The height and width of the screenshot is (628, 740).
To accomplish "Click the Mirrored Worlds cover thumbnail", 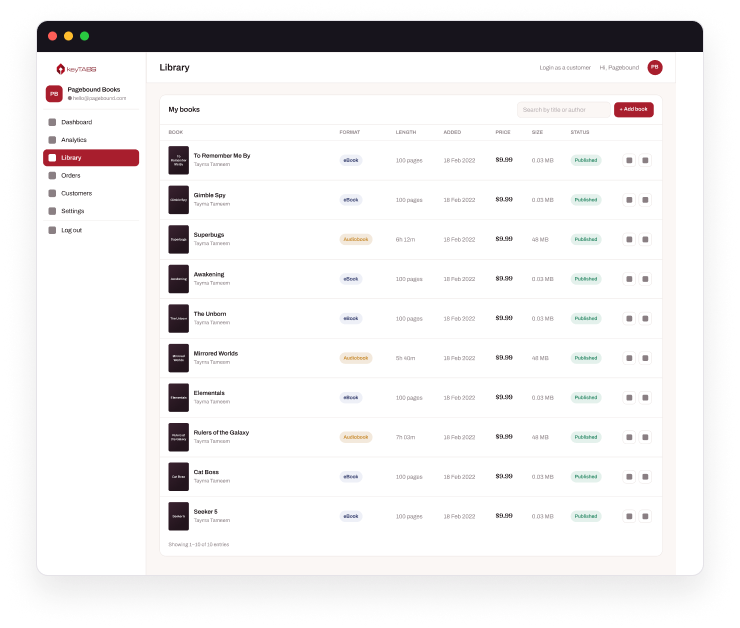I will pos(178,358).
